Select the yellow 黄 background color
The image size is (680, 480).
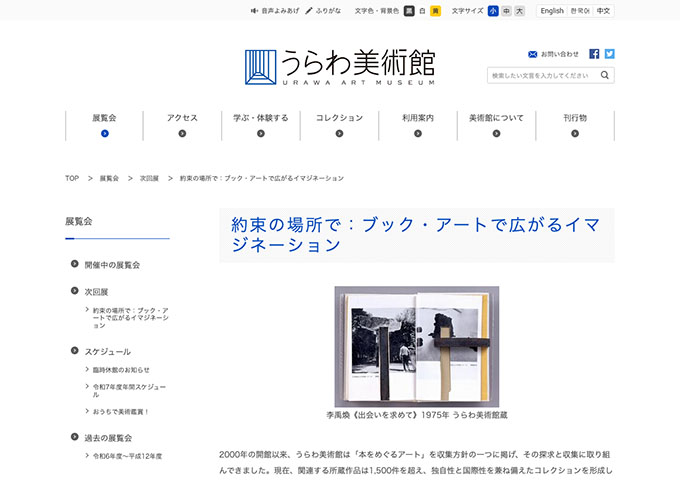tap(435, 11)
